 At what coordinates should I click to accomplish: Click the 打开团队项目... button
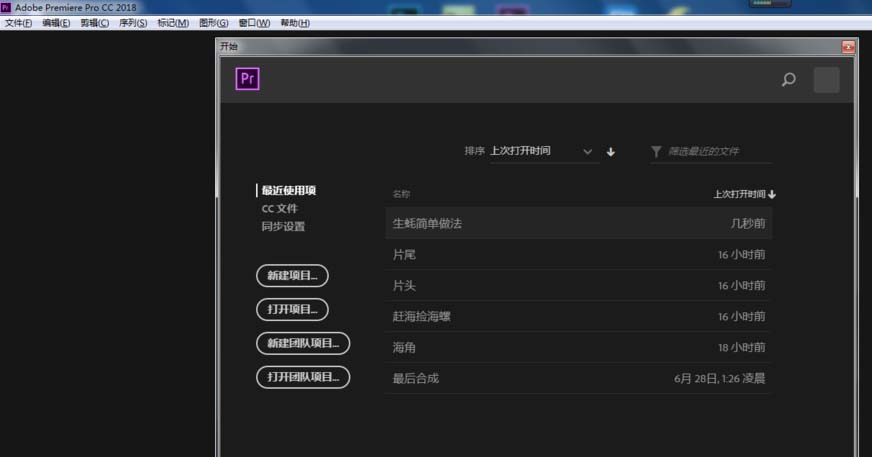point(303,377)
